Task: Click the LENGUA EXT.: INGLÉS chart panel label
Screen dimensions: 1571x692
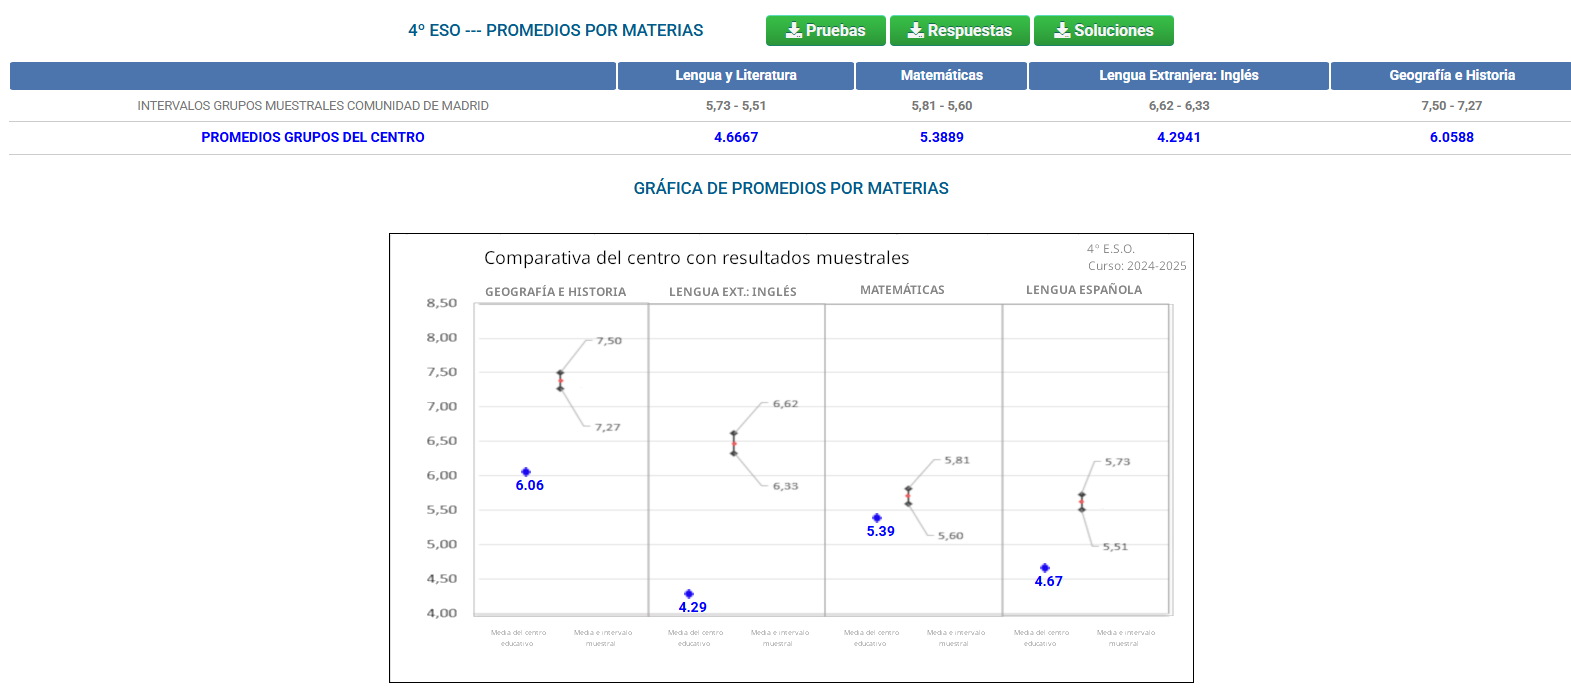Action: pyautogui.click(x=733, y=292)
